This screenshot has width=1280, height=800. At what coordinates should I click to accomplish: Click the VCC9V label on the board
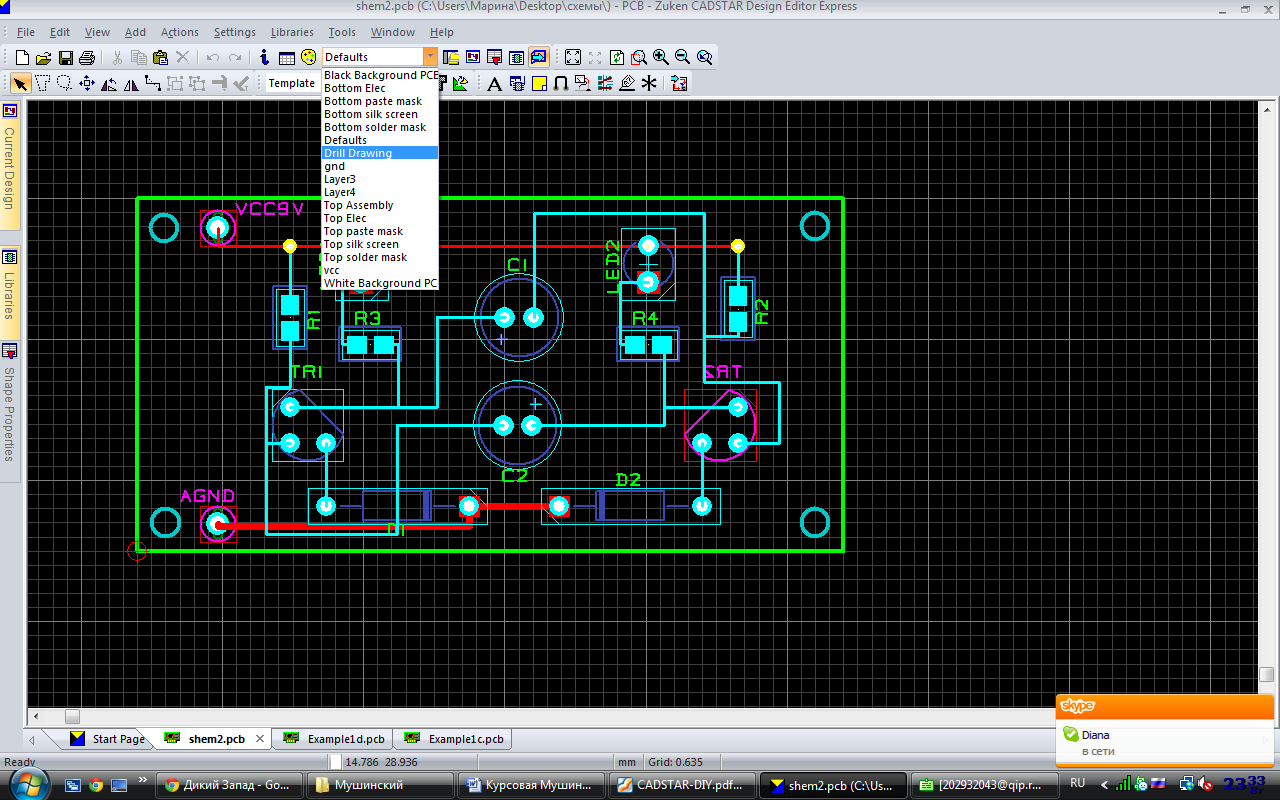pos(269,209)
